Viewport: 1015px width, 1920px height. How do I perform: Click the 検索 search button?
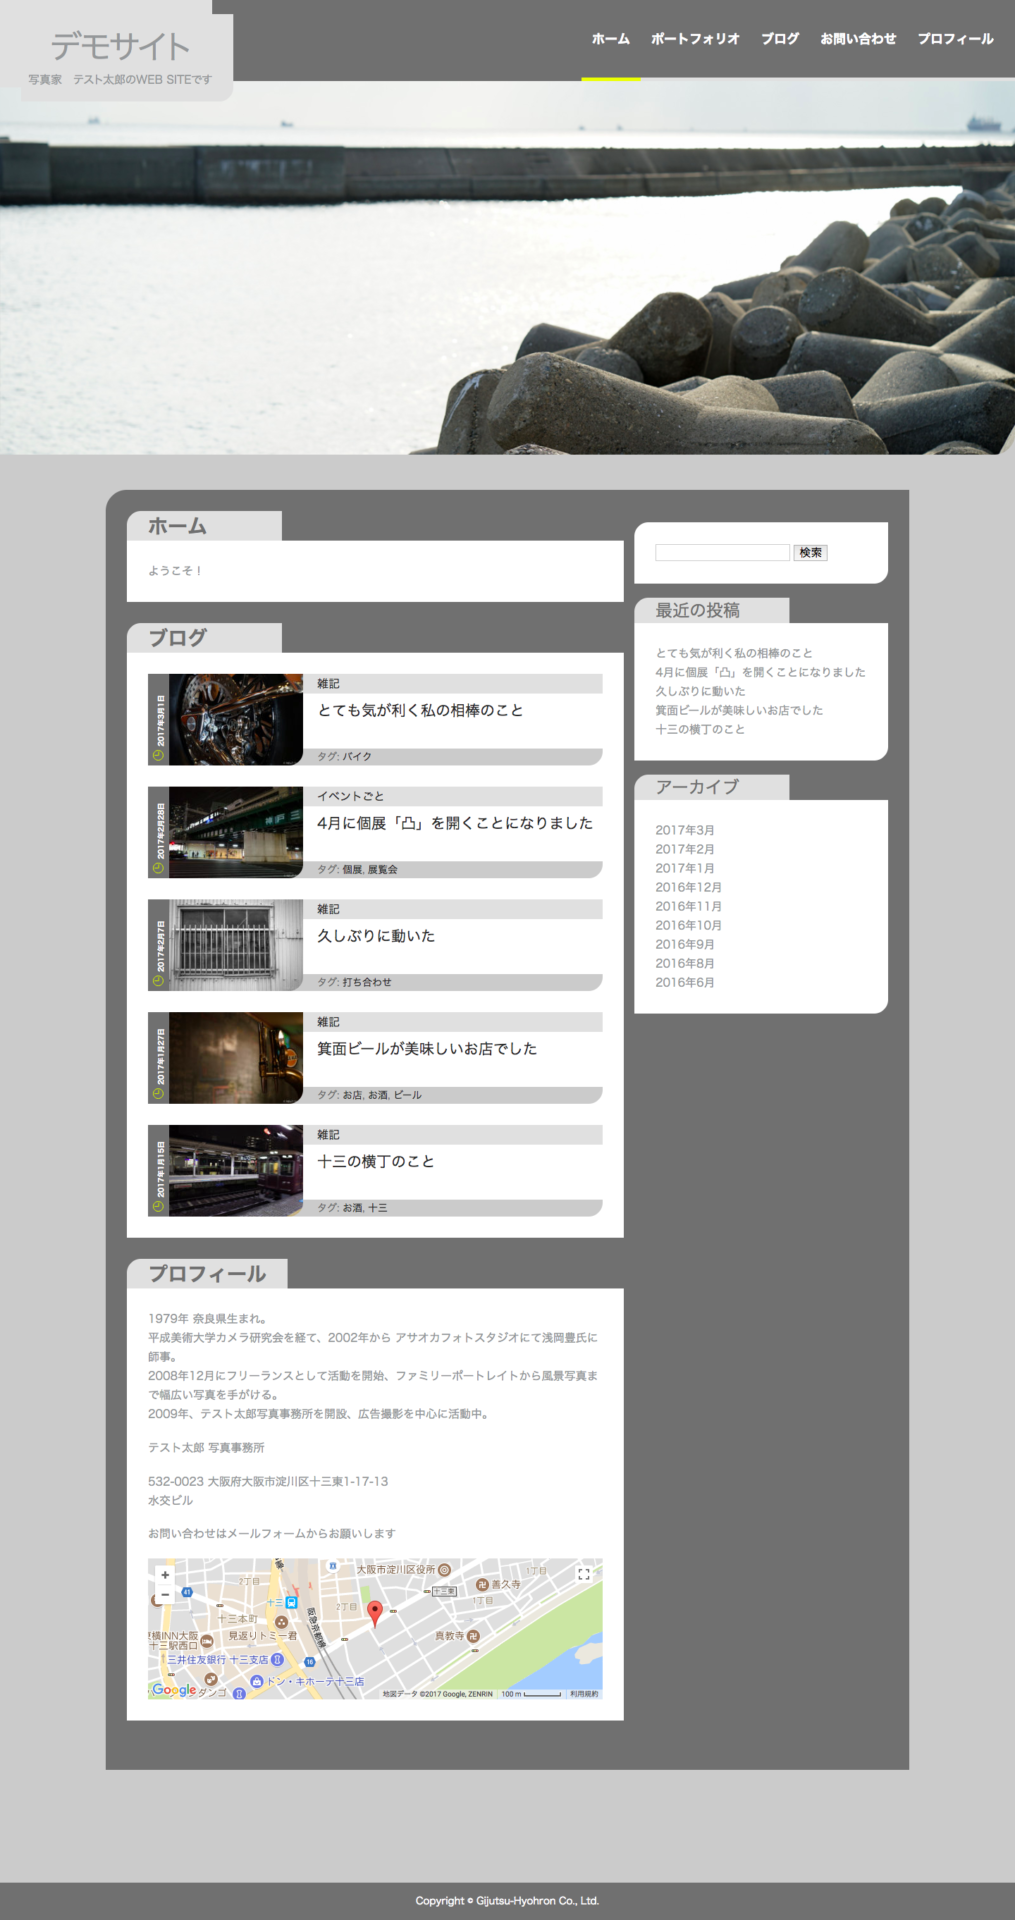coord(811,553)
